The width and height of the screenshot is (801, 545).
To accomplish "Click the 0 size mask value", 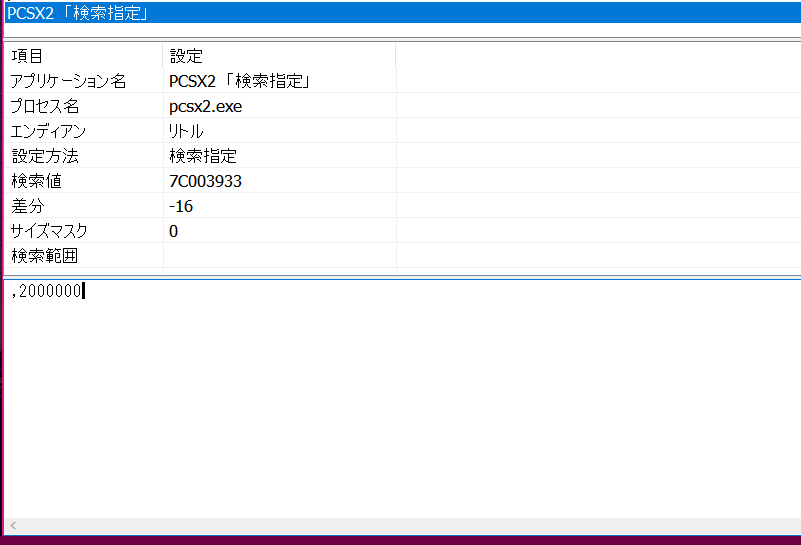I will tap(173, 231).
